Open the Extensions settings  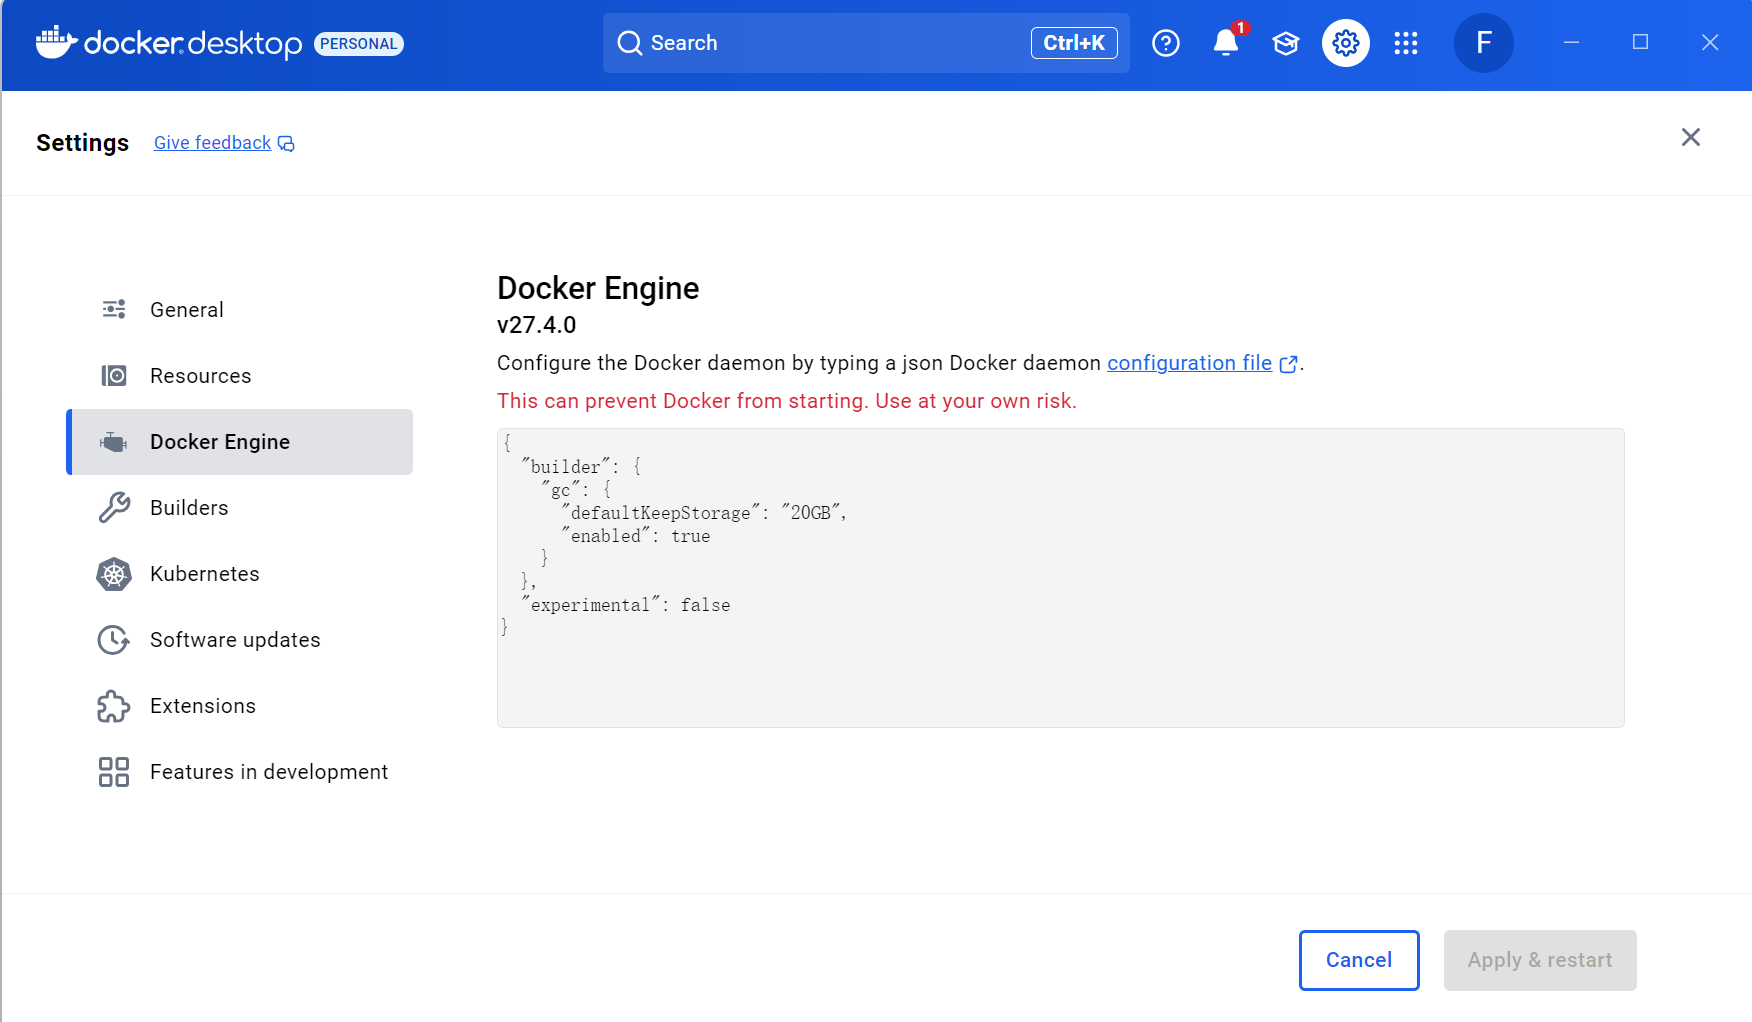[240, 706]
